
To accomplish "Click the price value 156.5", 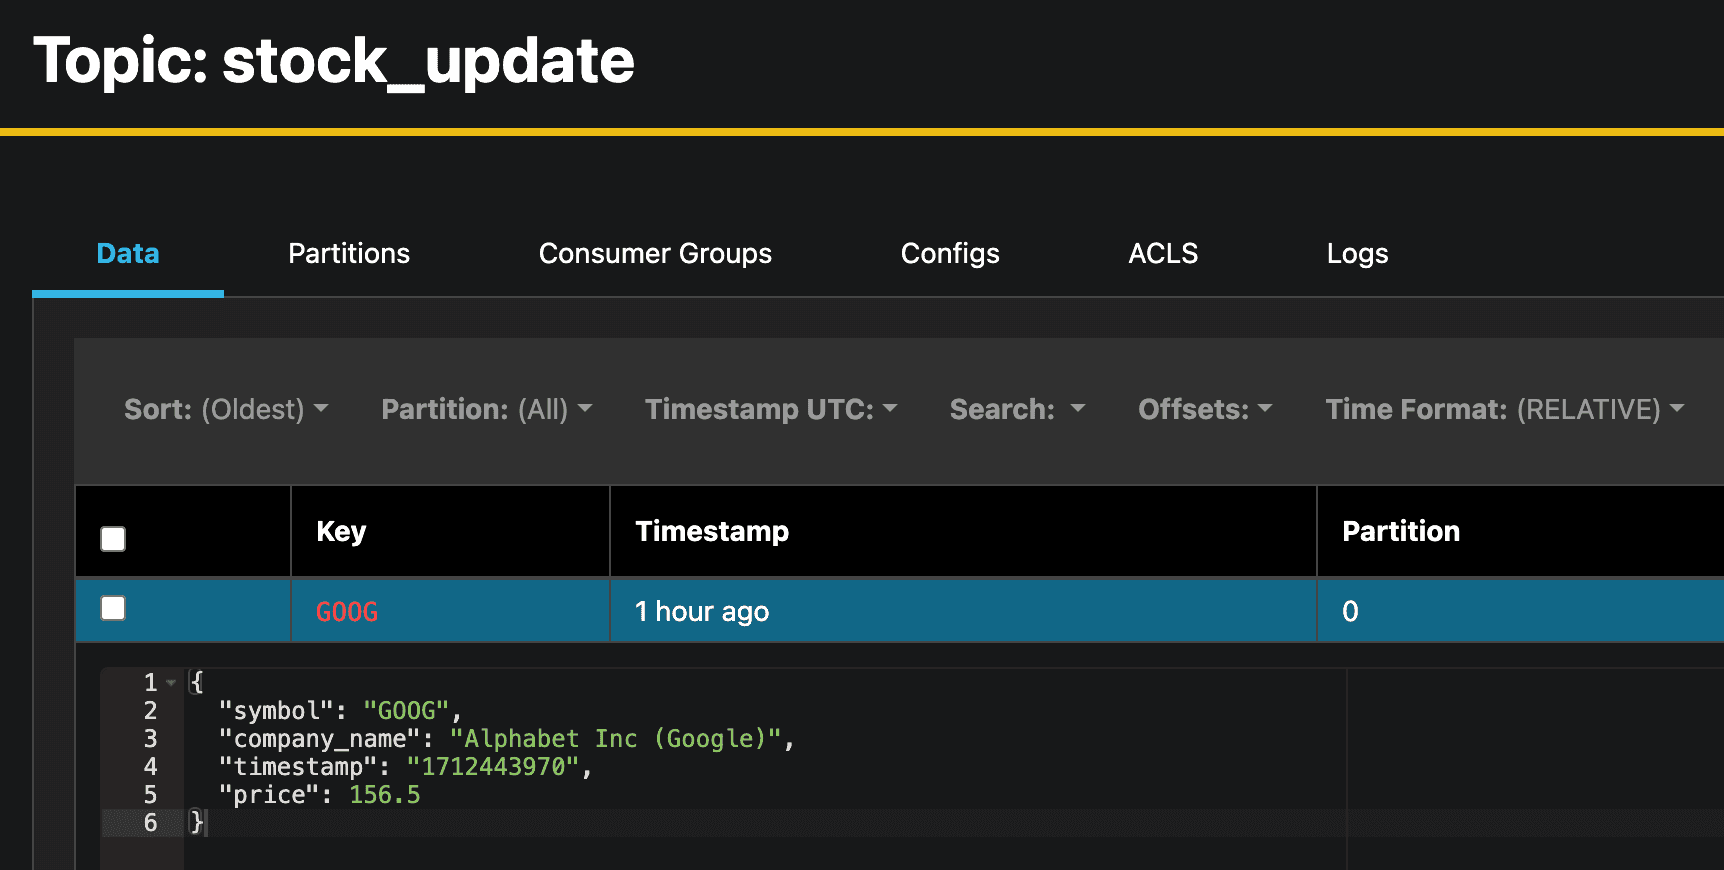I will [385, 795].
